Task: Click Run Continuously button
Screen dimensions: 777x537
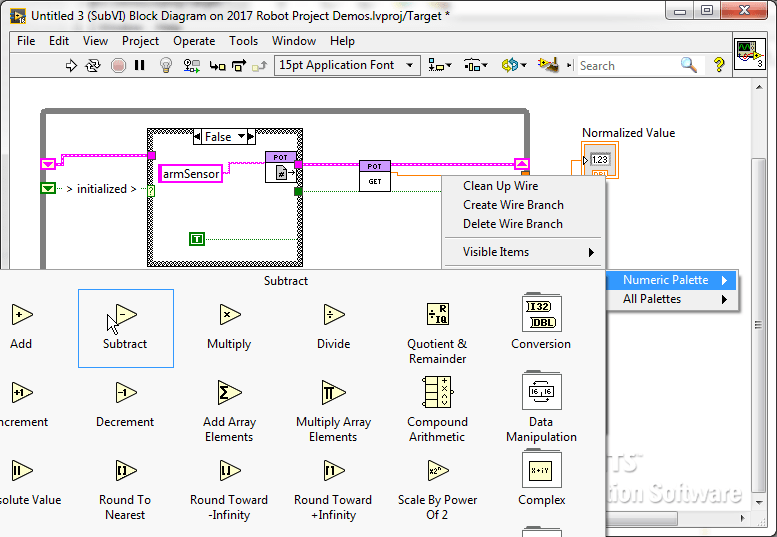Action: click(93, 65)
